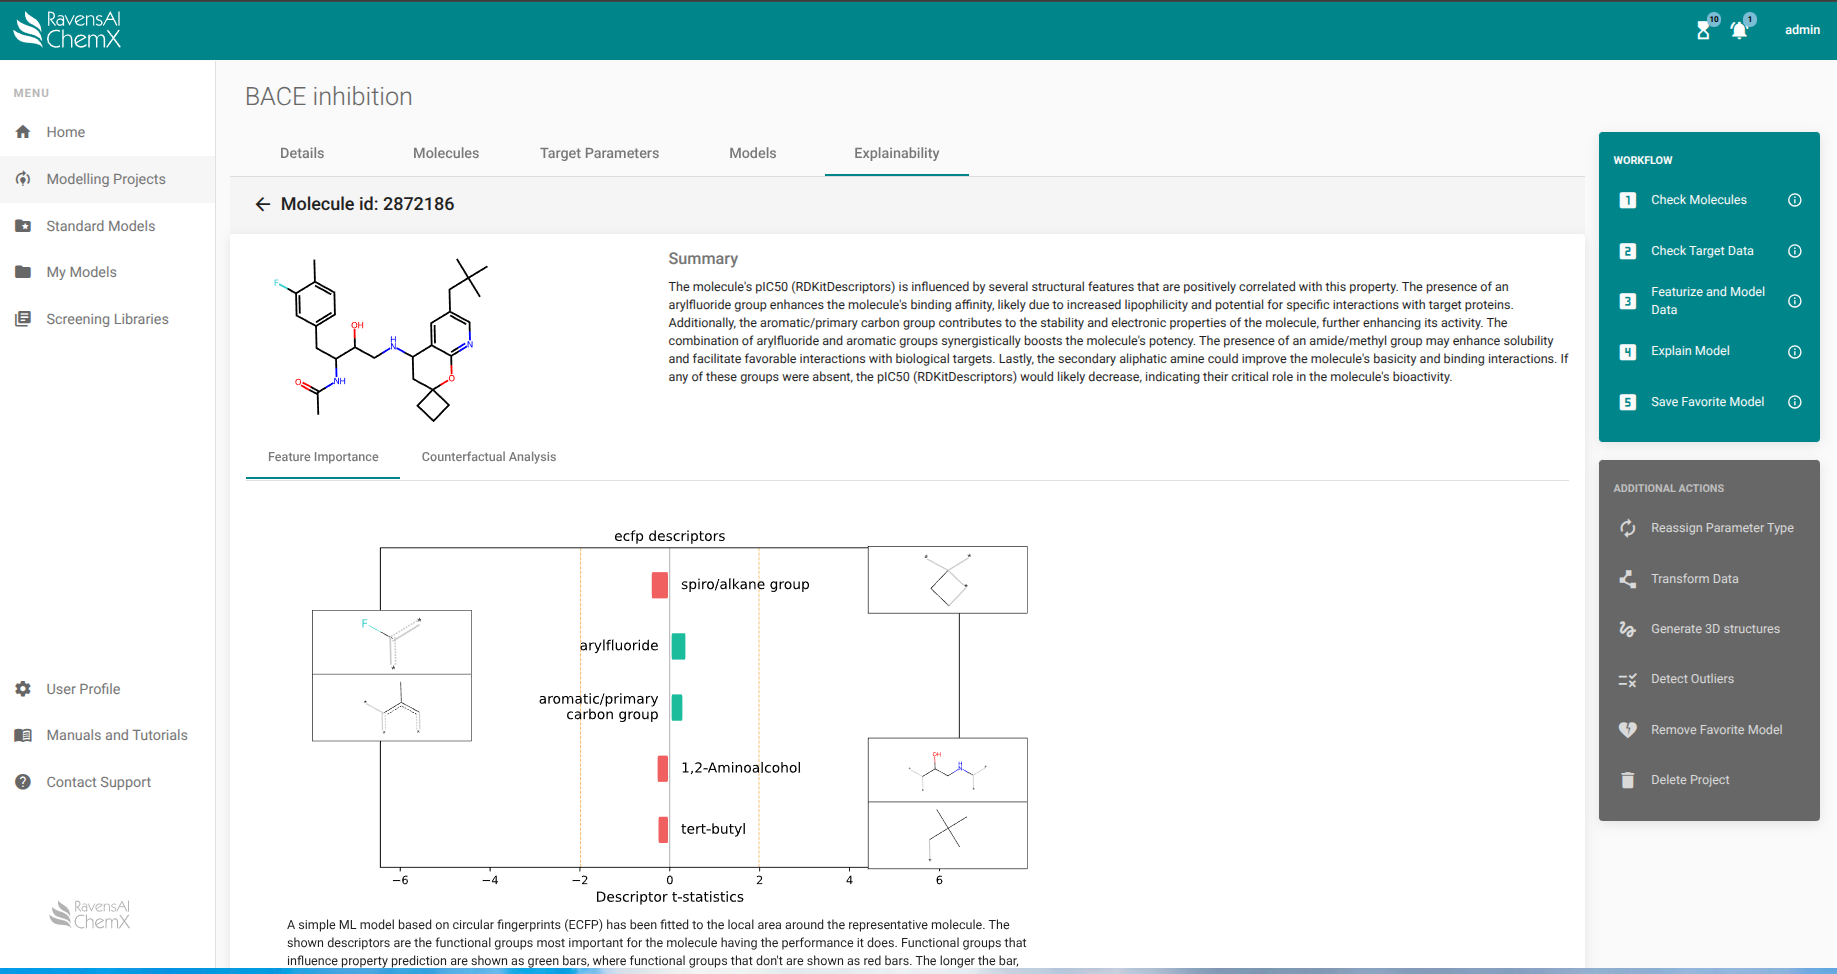
Task: Open Contact Support link
Action: point(98,782)
